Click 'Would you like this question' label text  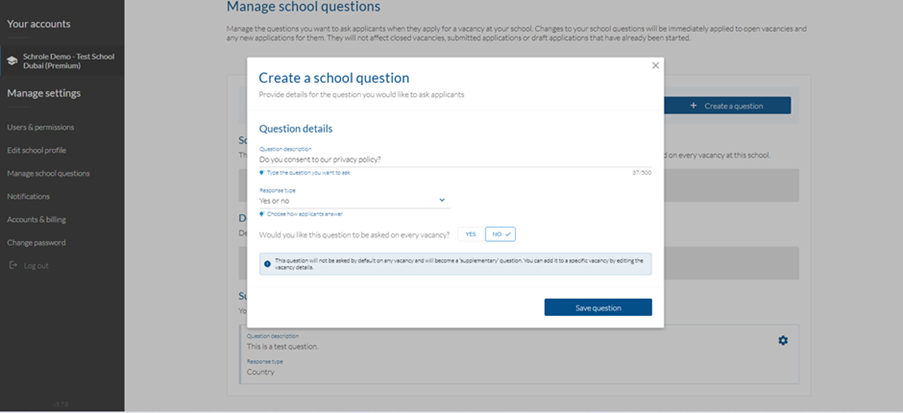point(354,234)
